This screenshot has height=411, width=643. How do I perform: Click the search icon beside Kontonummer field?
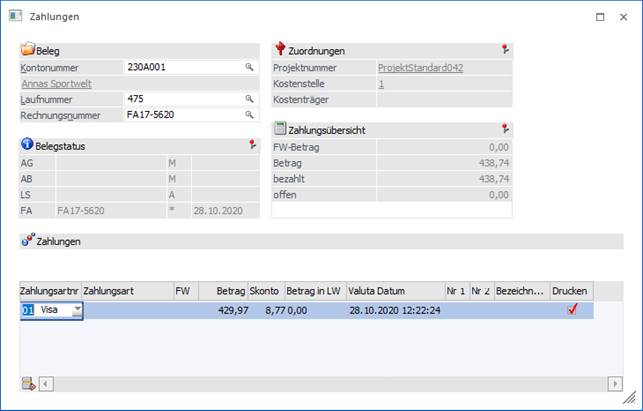(250, 67)
